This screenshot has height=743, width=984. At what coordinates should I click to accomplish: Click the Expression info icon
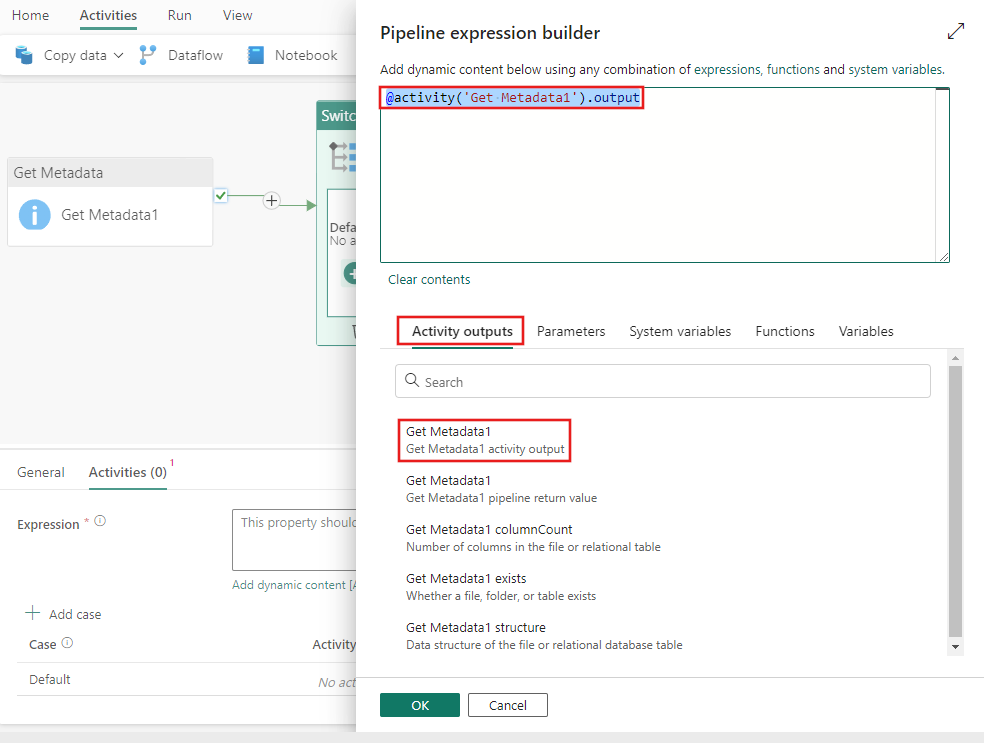pyautogui.click(x=98, y=521)
